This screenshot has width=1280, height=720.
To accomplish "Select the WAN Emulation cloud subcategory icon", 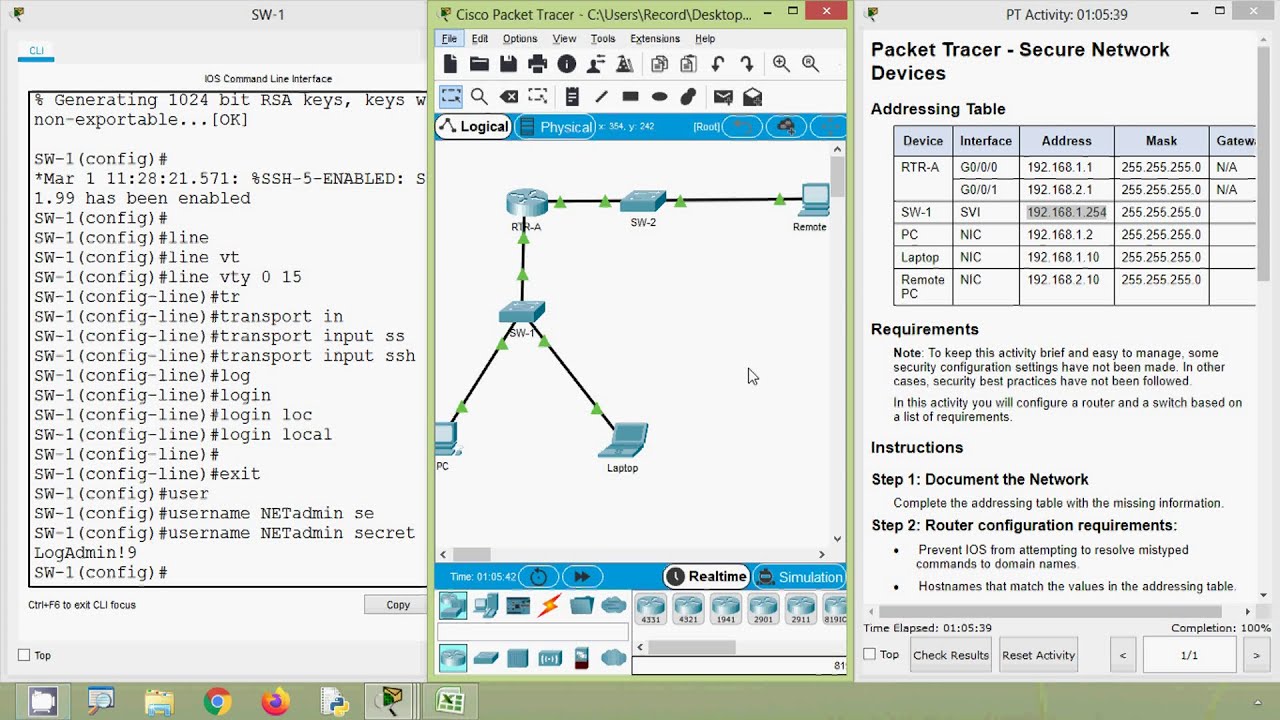I will [x=614, y=658].
